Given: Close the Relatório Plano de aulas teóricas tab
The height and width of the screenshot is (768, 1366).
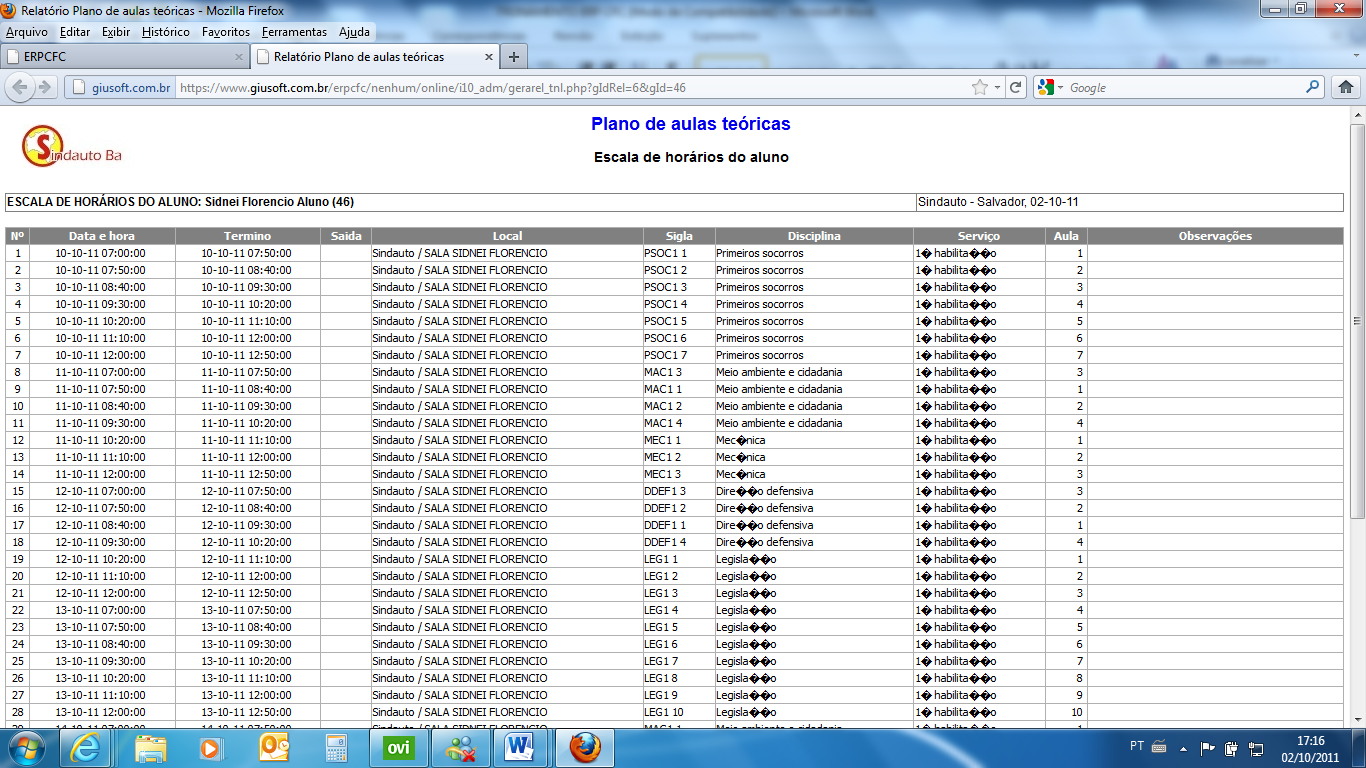Looking at the screenshot, I should pyautogui.click(x=489, y=57).
